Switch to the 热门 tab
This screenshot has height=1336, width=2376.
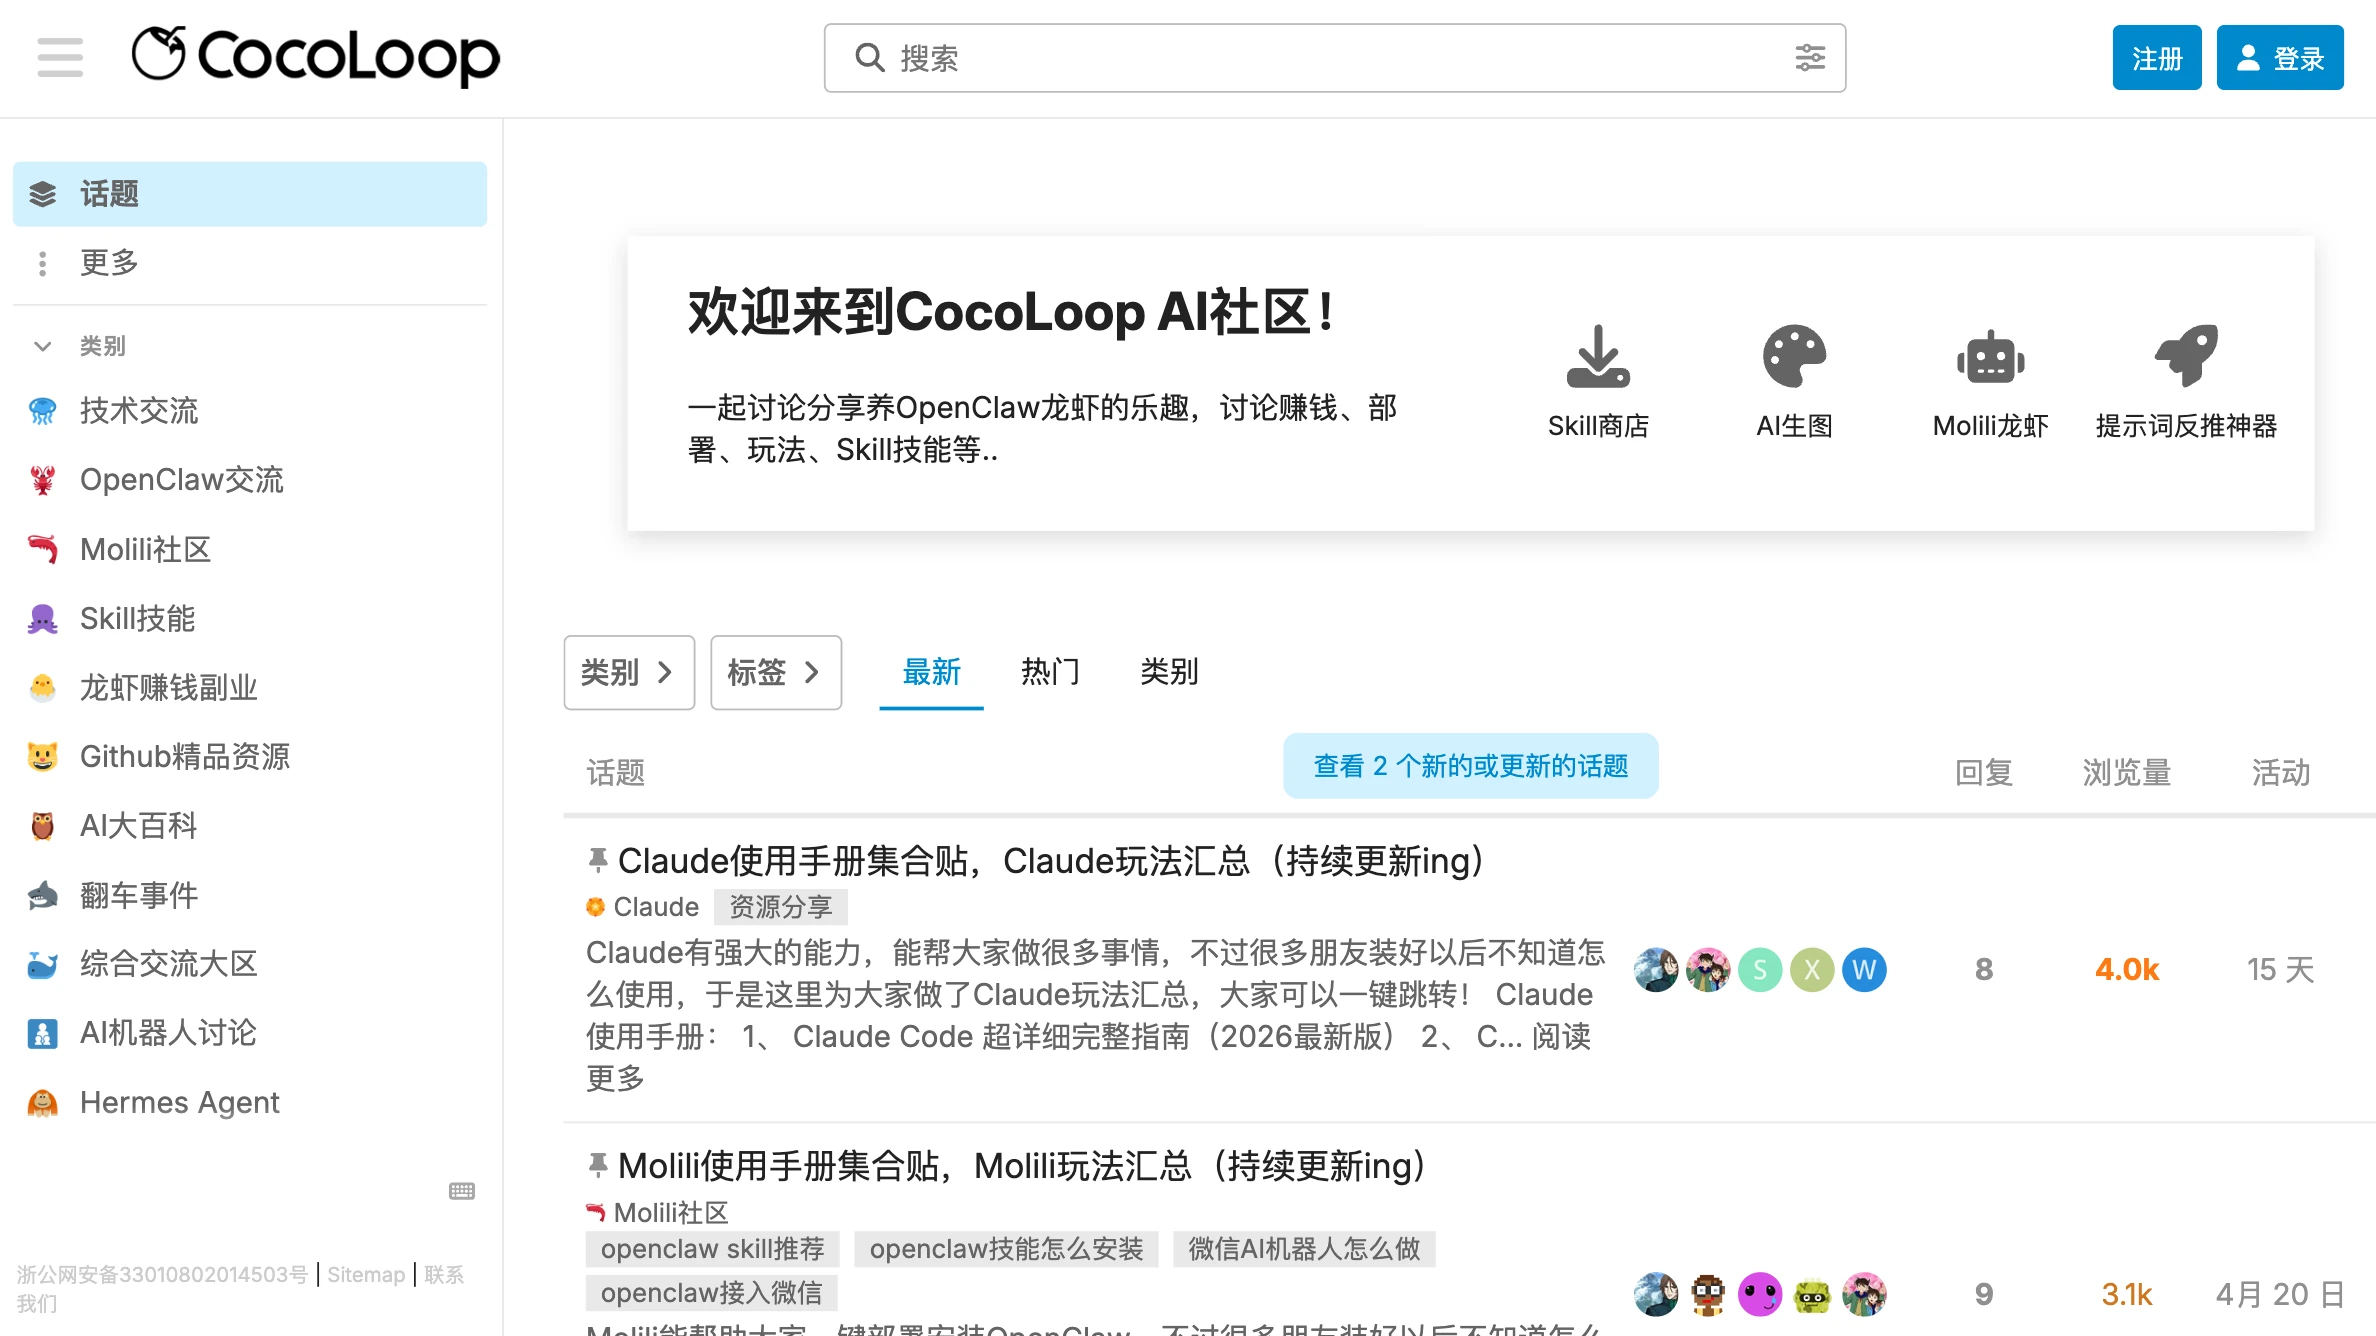coord(1050,672)
